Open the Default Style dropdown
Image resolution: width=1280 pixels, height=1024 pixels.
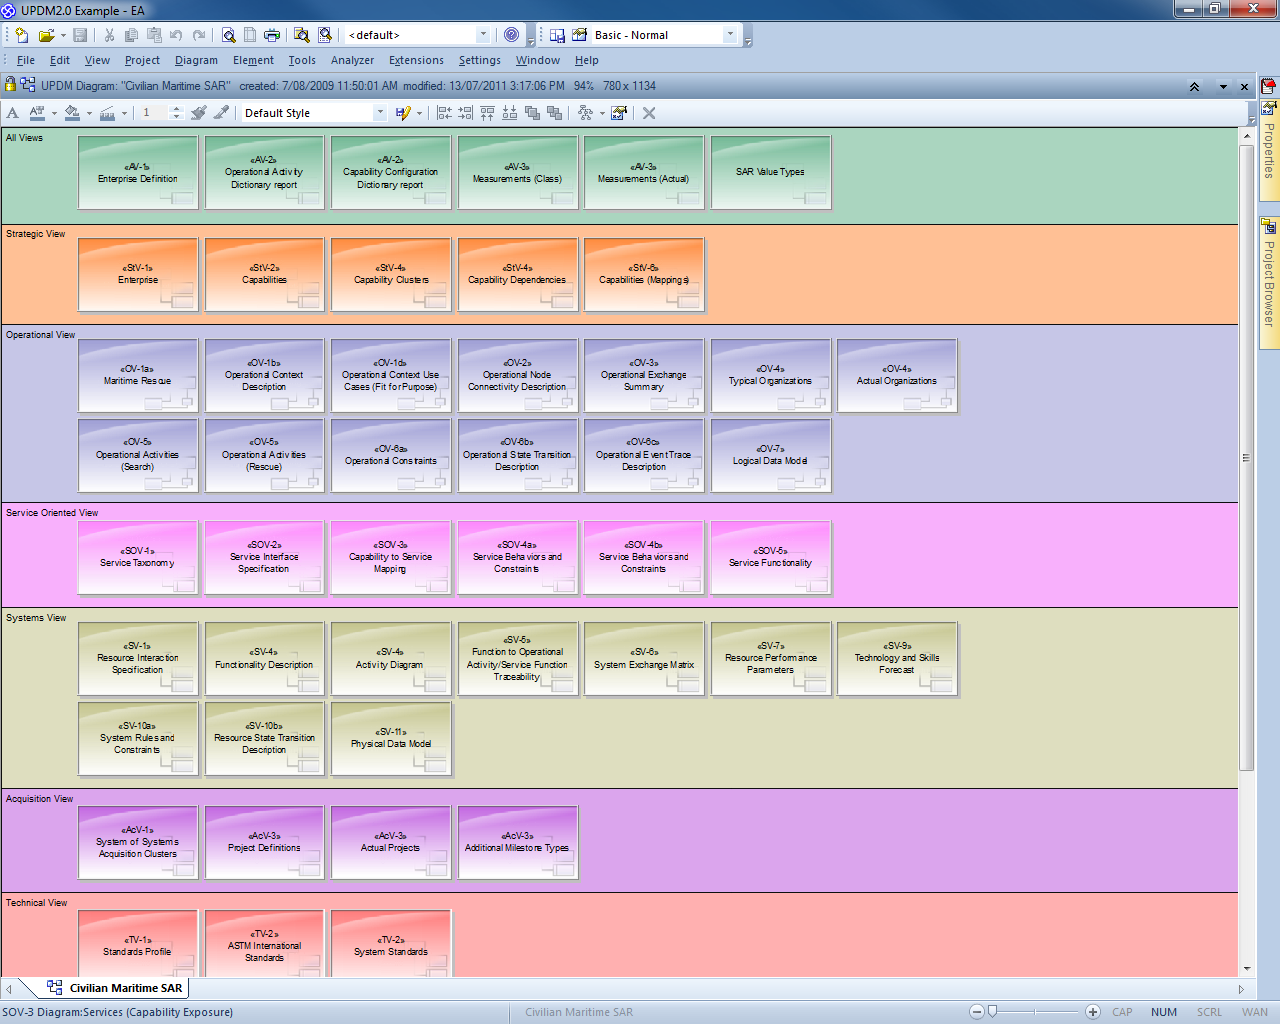click(x=379, y=113)
